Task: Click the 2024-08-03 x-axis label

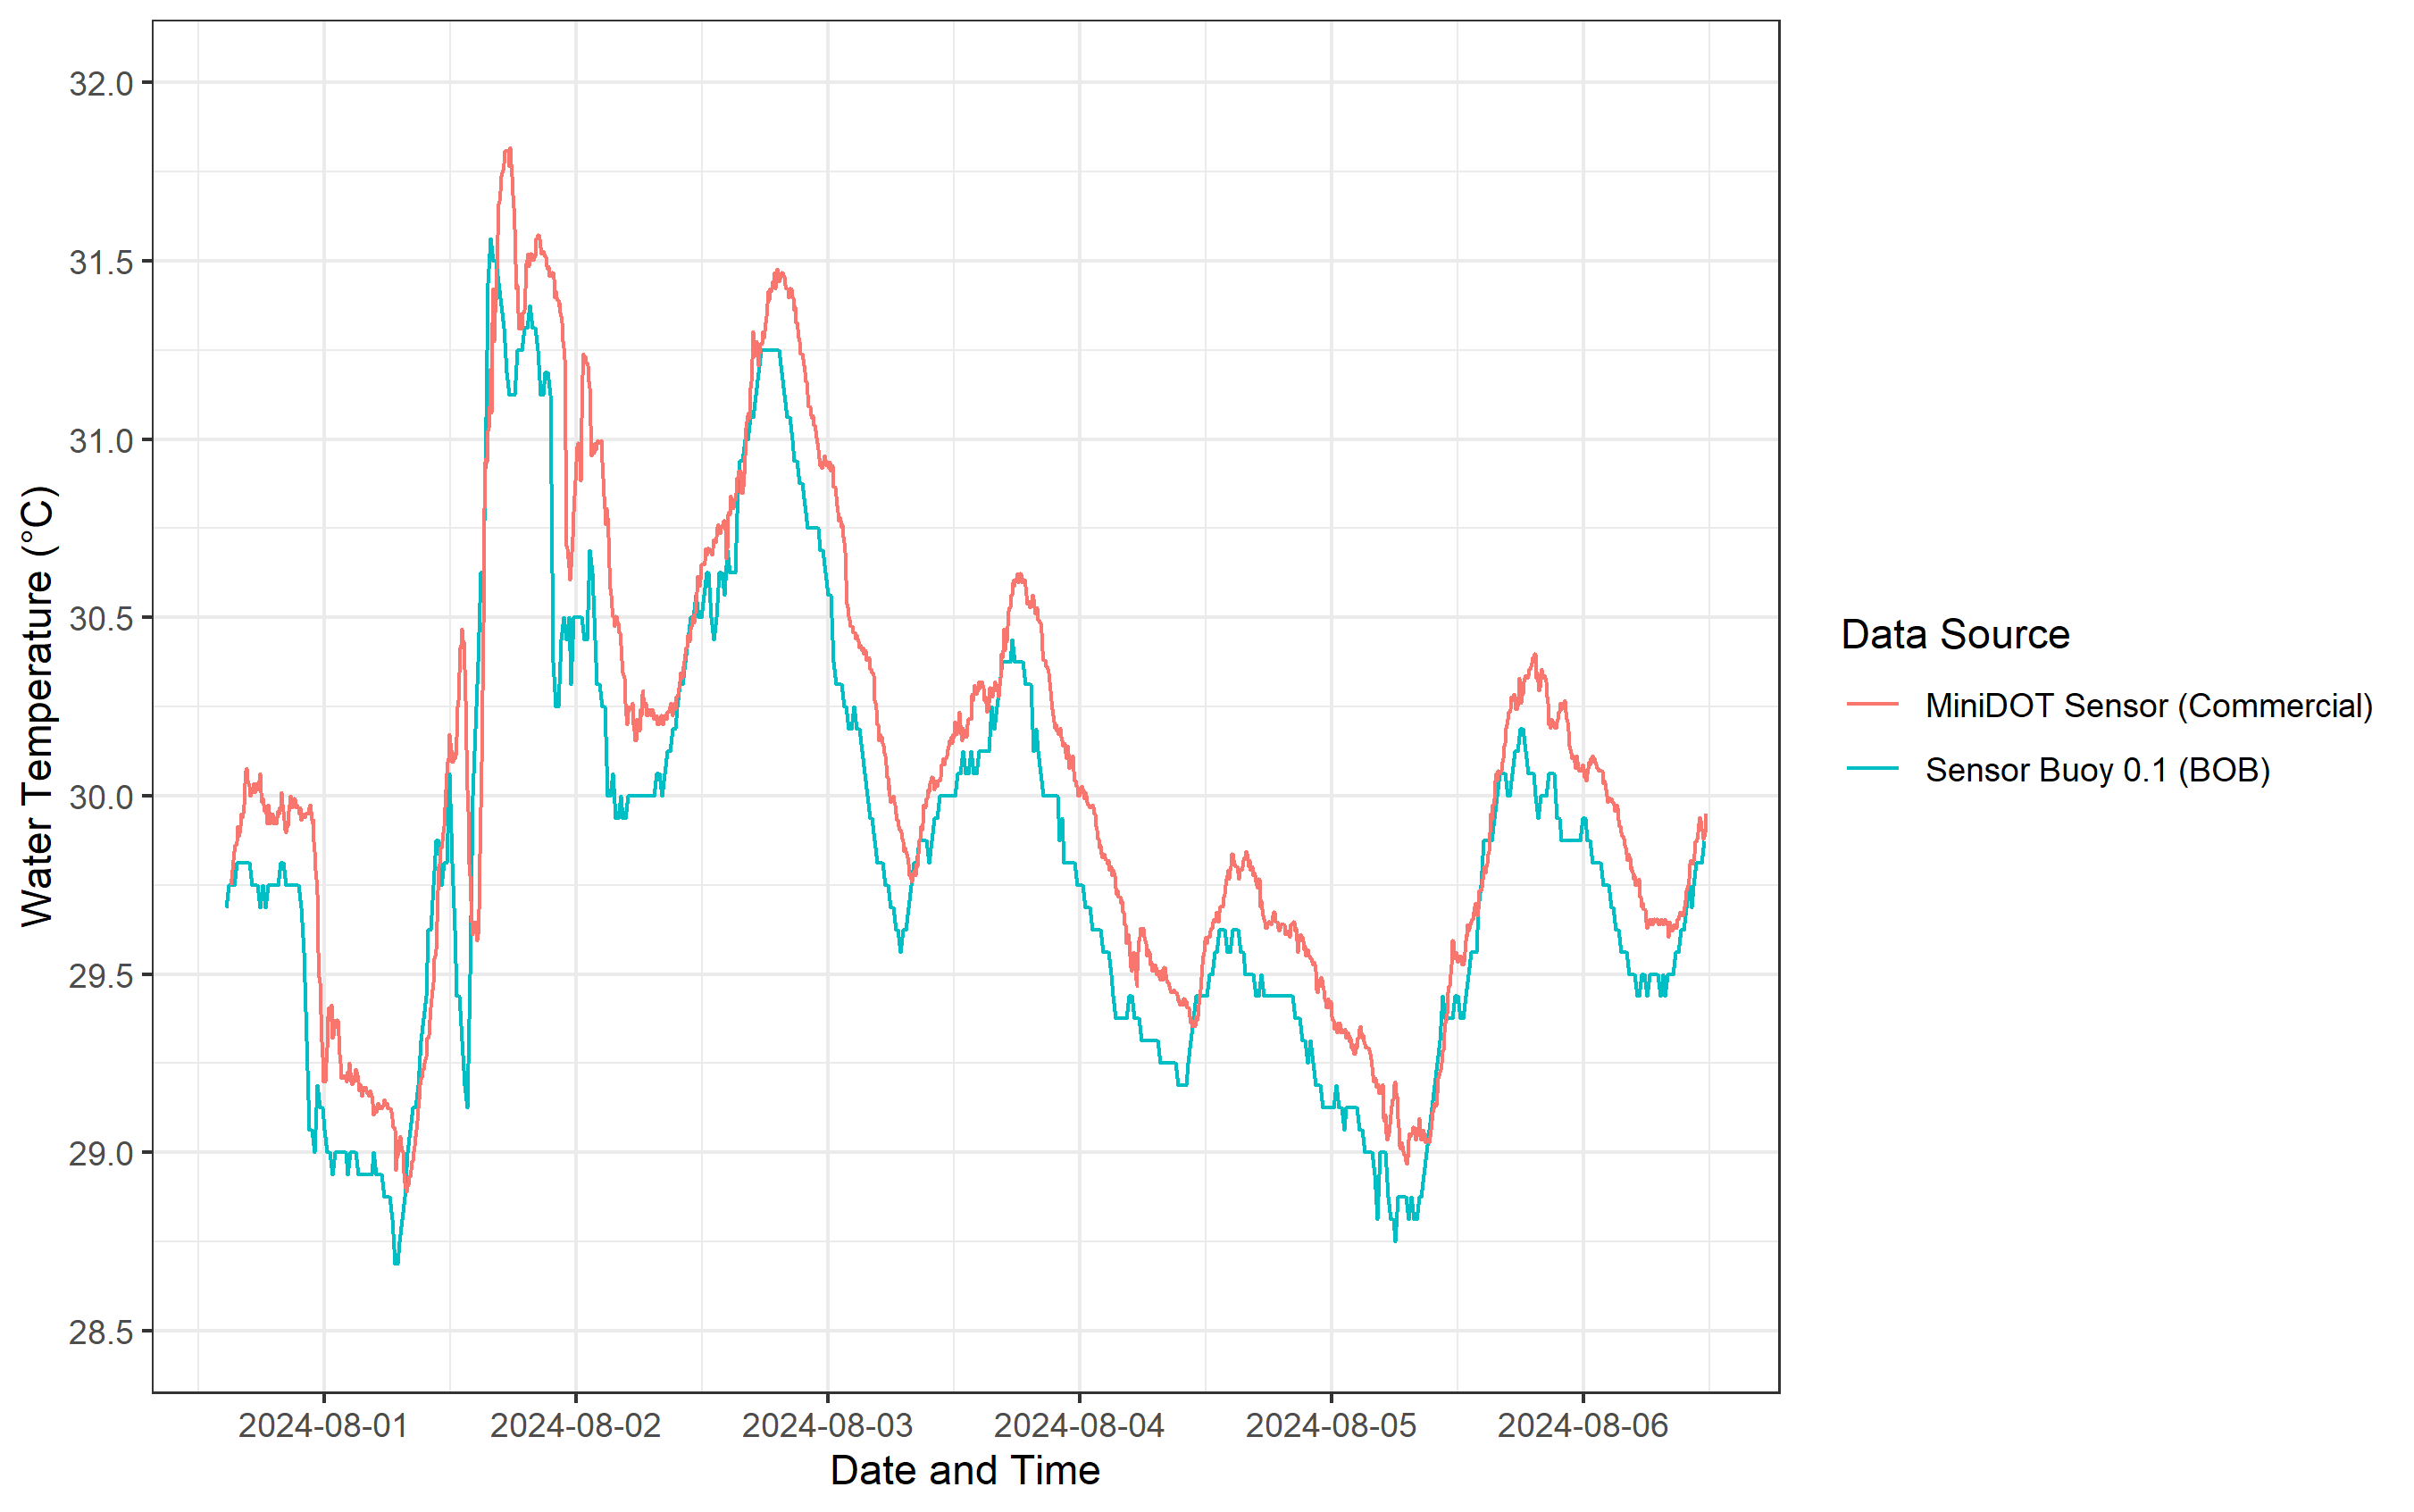Action: pyautogui.click(x=827, y=1425)
